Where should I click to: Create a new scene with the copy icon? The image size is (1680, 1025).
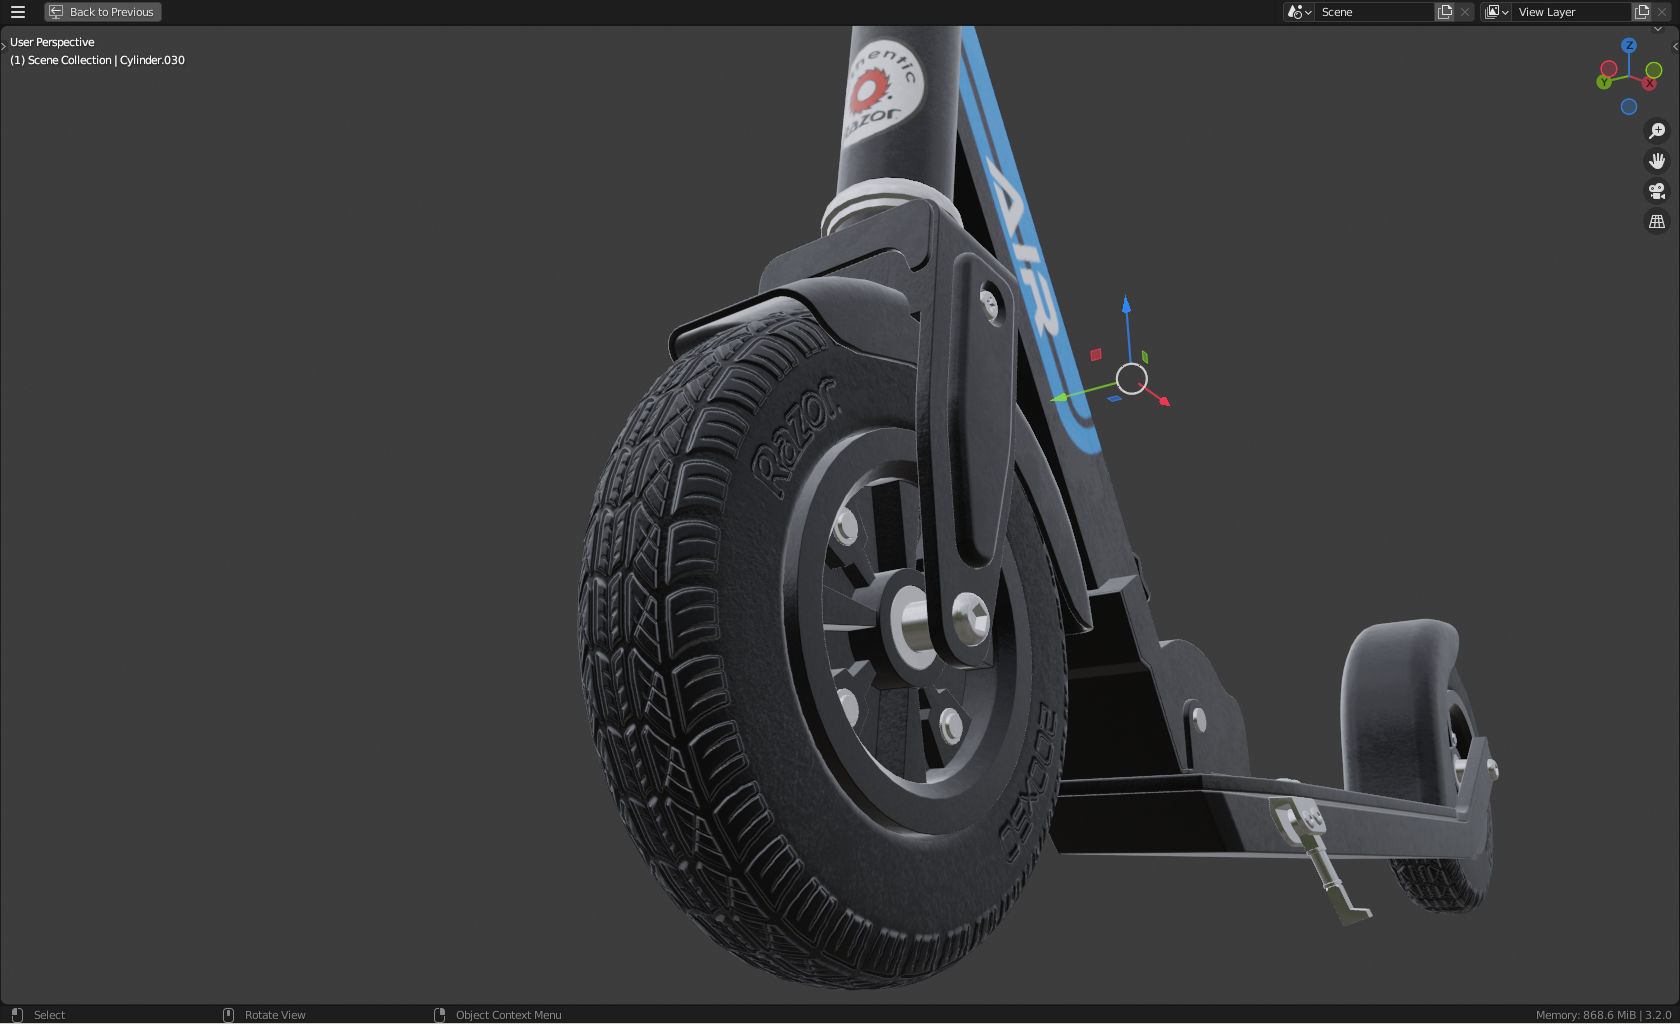click(1445, 12)
